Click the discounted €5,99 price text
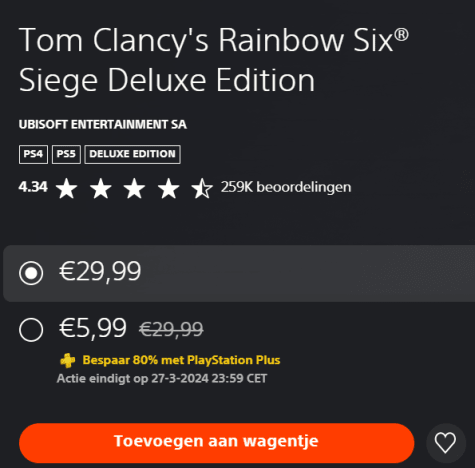 coord(93,328)
